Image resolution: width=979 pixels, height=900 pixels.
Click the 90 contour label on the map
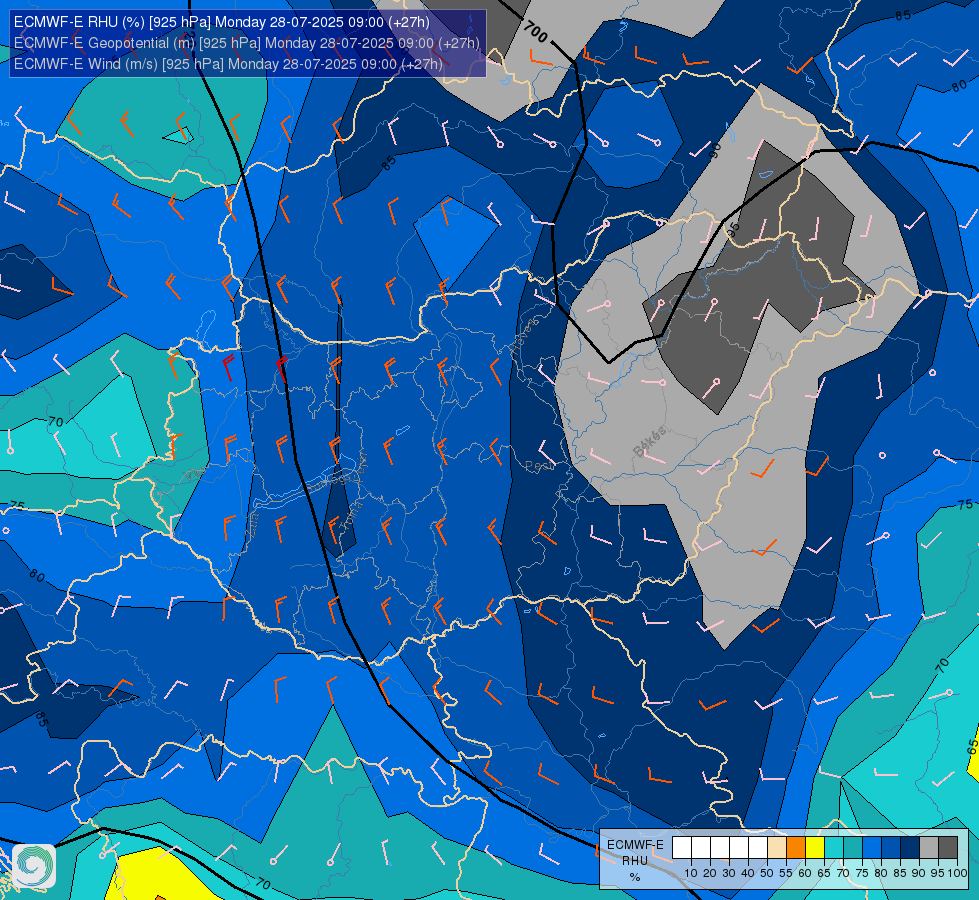click(x=715, y=149)
